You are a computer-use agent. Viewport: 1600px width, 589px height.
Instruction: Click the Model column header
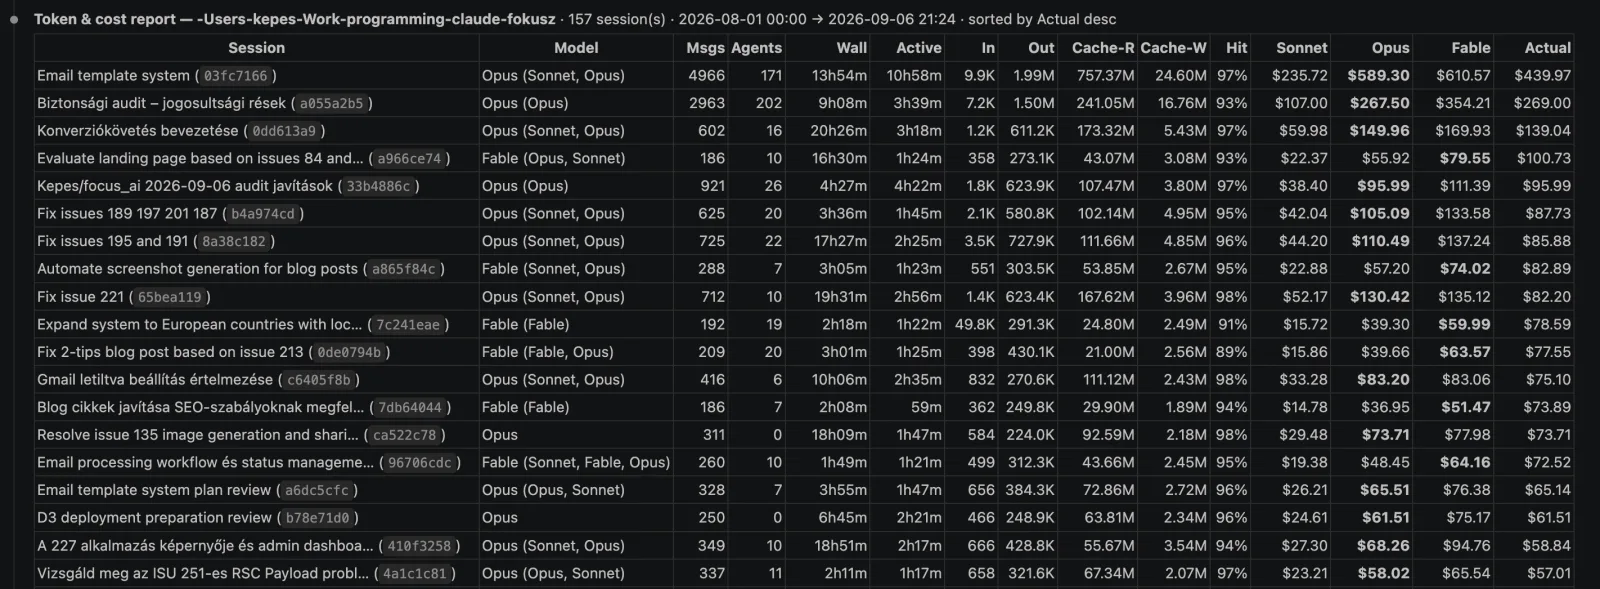click(576, 47)
